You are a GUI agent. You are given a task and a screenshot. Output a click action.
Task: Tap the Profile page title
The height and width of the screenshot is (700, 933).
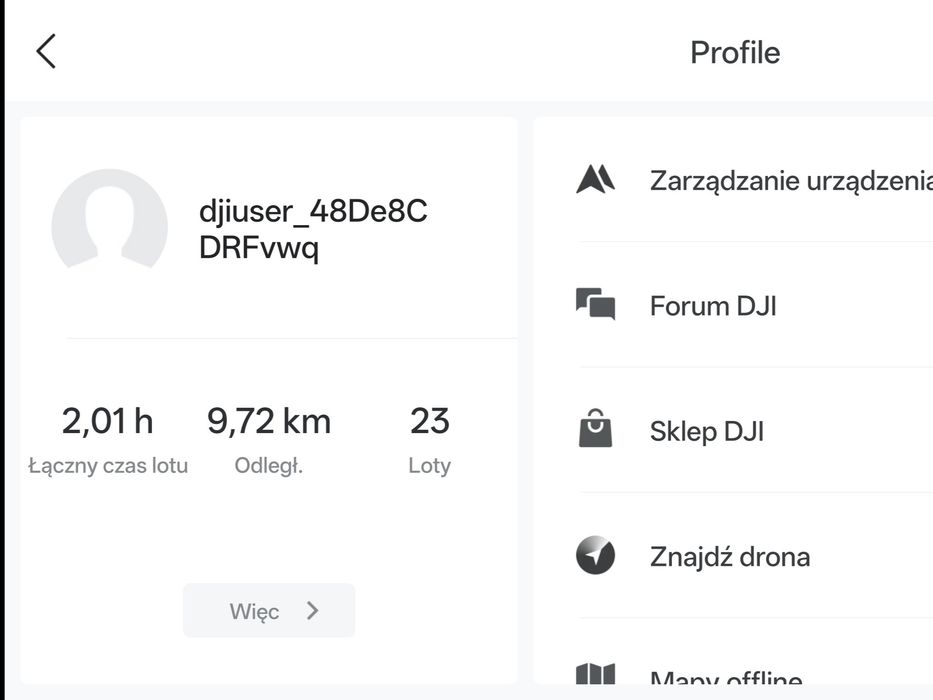[735, 52]
